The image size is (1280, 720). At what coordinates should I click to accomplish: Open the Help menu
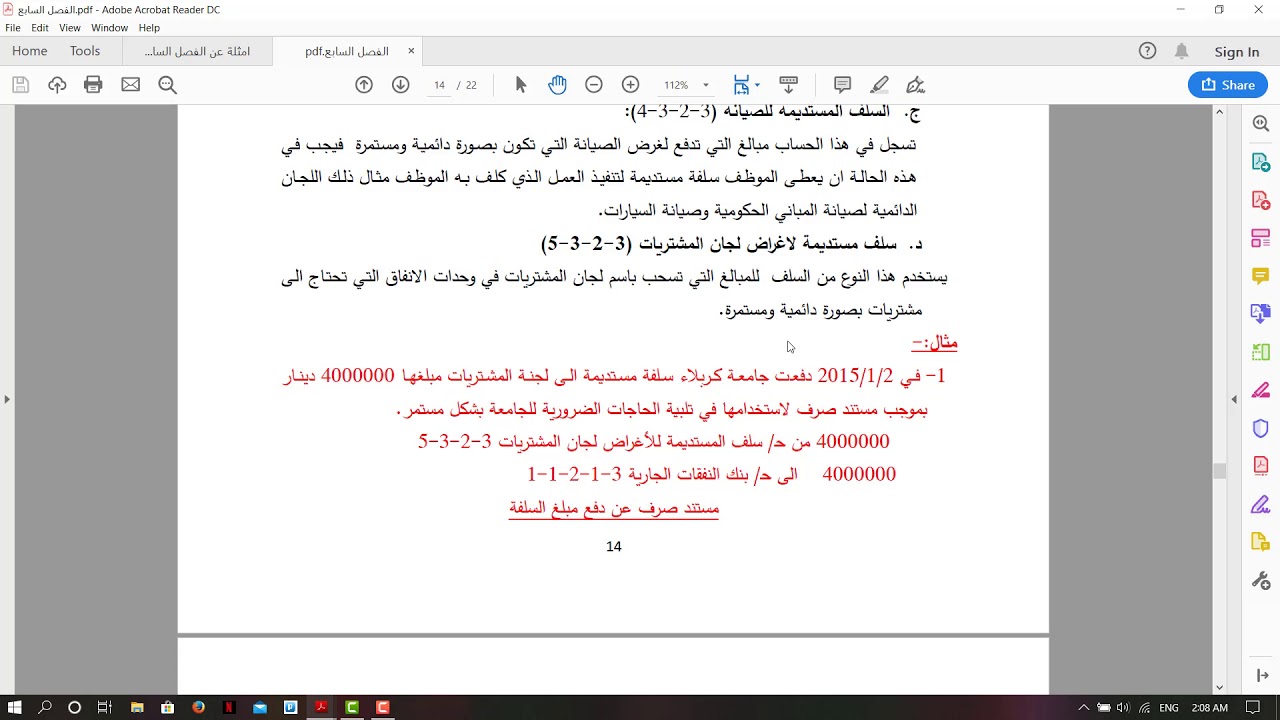tap(149, 28)
